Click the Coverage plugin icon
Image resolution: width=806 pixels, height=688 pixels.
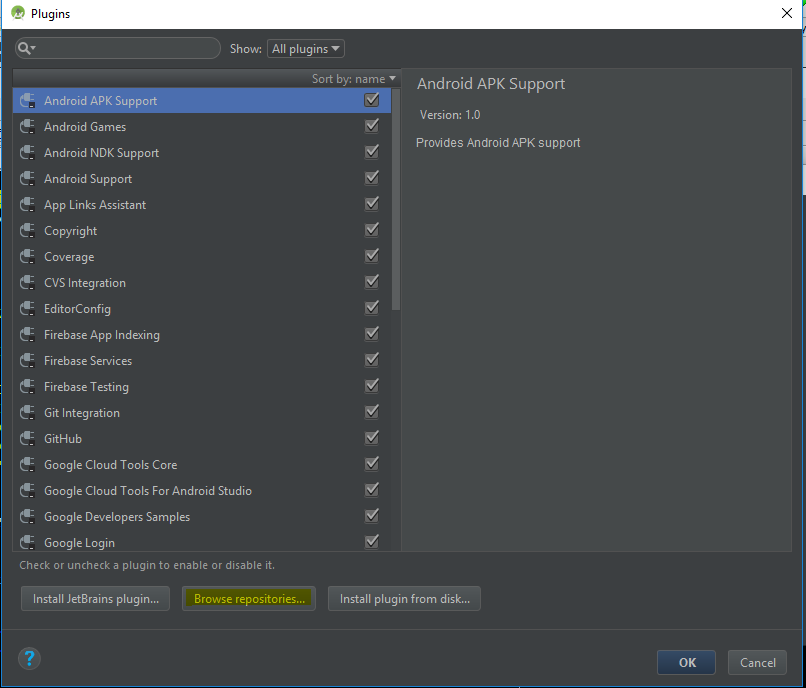27,257
